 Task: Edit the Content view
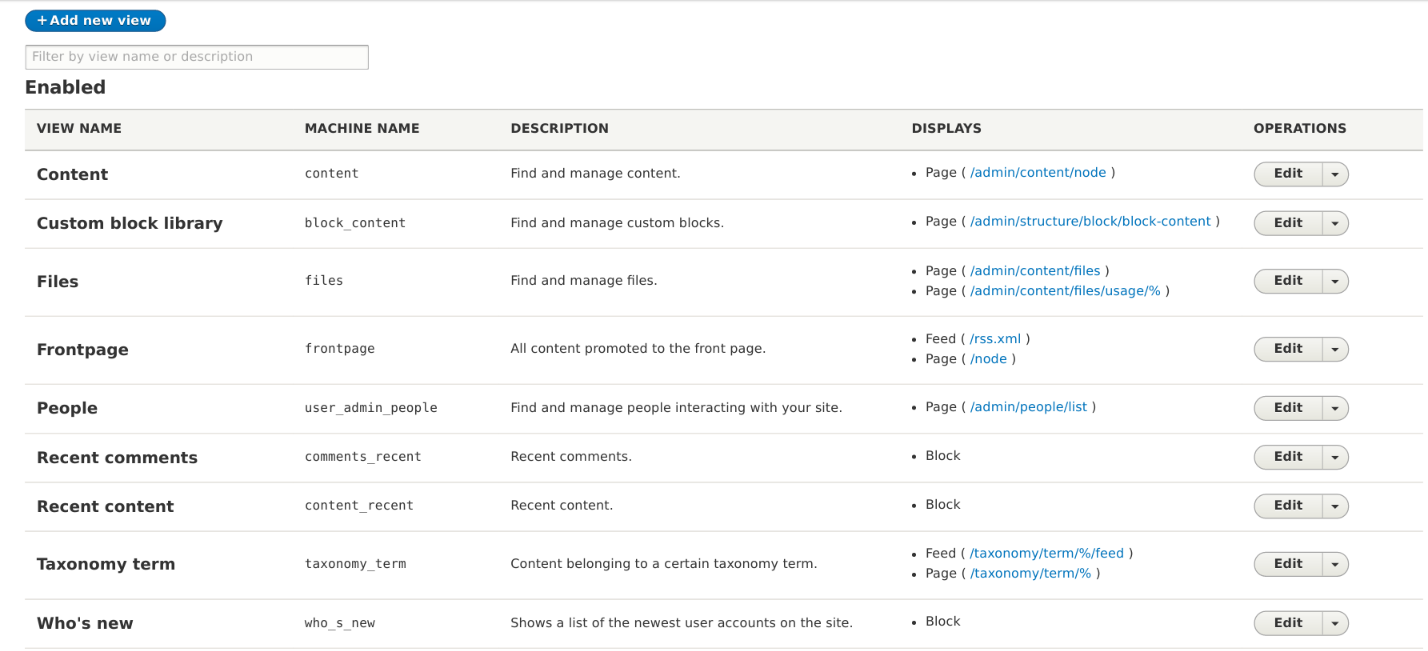coord(1288,173)
